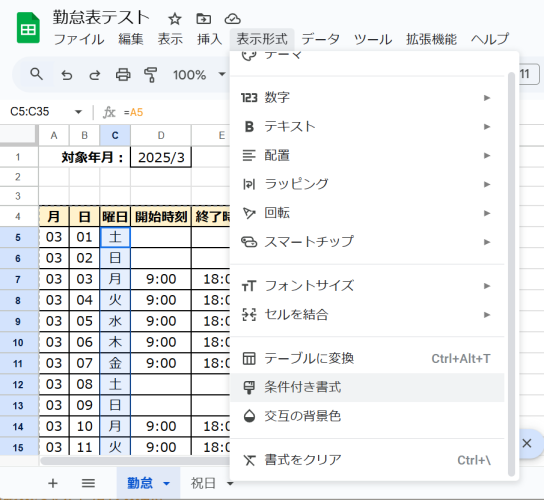Open the ファイル menu
This screenshot has width=544, height=500.
point(79,39)
